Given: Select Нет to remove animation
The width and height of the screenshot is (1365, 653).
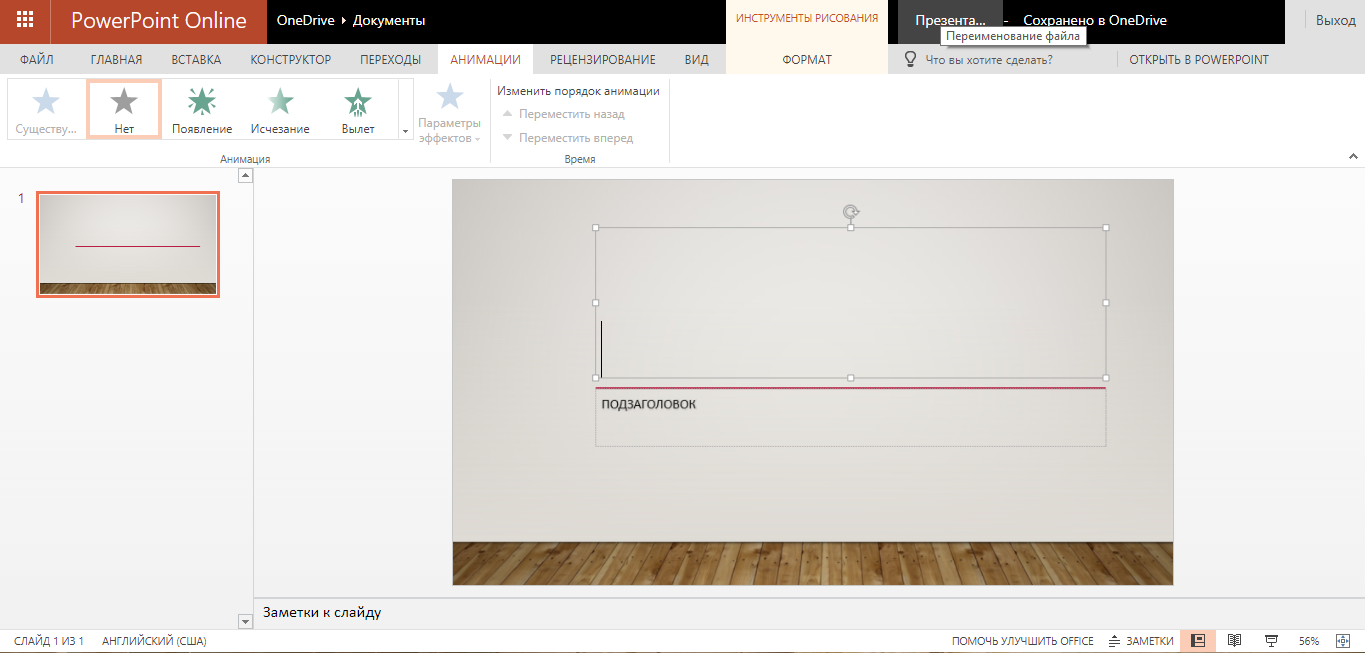Looking at the screenshot, I should coord(123,110).
